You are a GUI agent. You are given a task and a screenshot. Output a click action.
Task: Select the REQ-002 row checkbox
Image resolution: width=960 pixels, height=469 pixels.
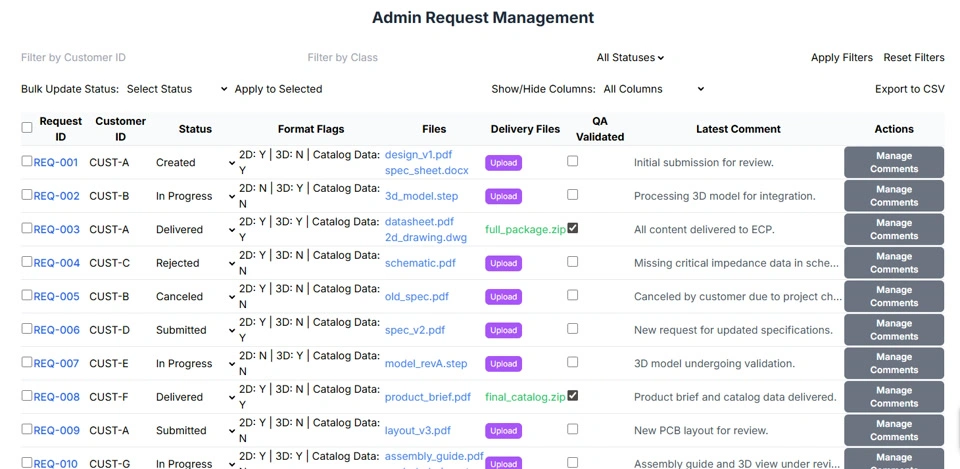coord(27,194)
